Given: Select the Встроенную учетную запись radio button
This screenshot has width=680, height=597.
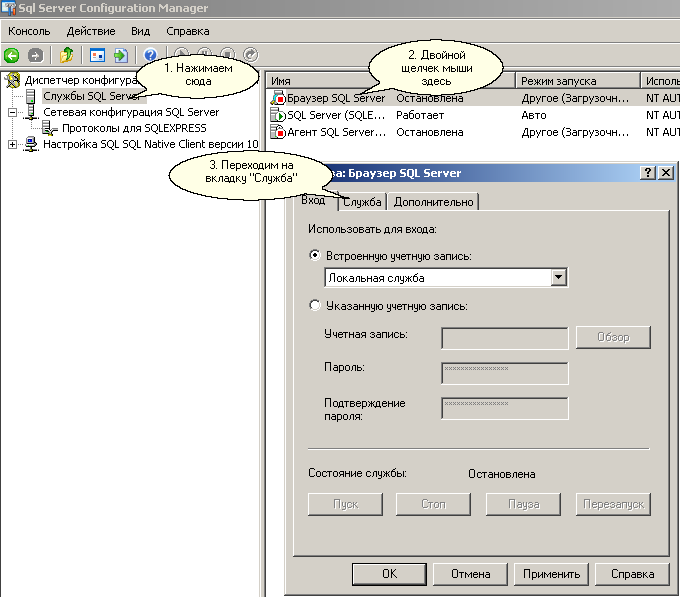Looking at the screenshot, I should click(x=315, y=256).
